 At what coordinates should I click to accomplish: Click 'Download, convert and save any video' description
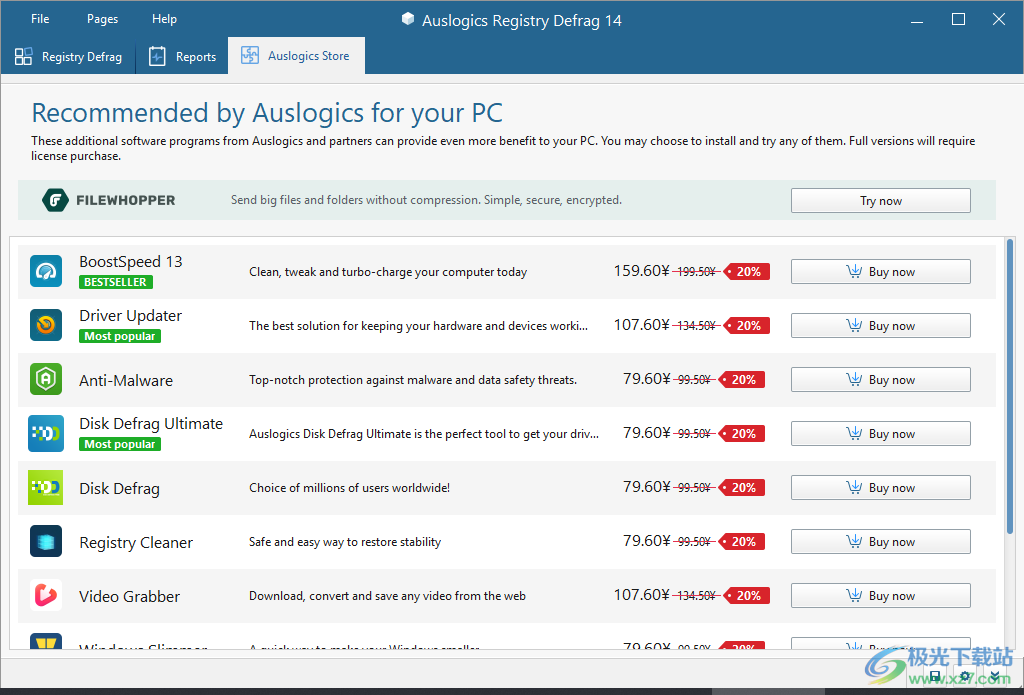click(387, 596)
